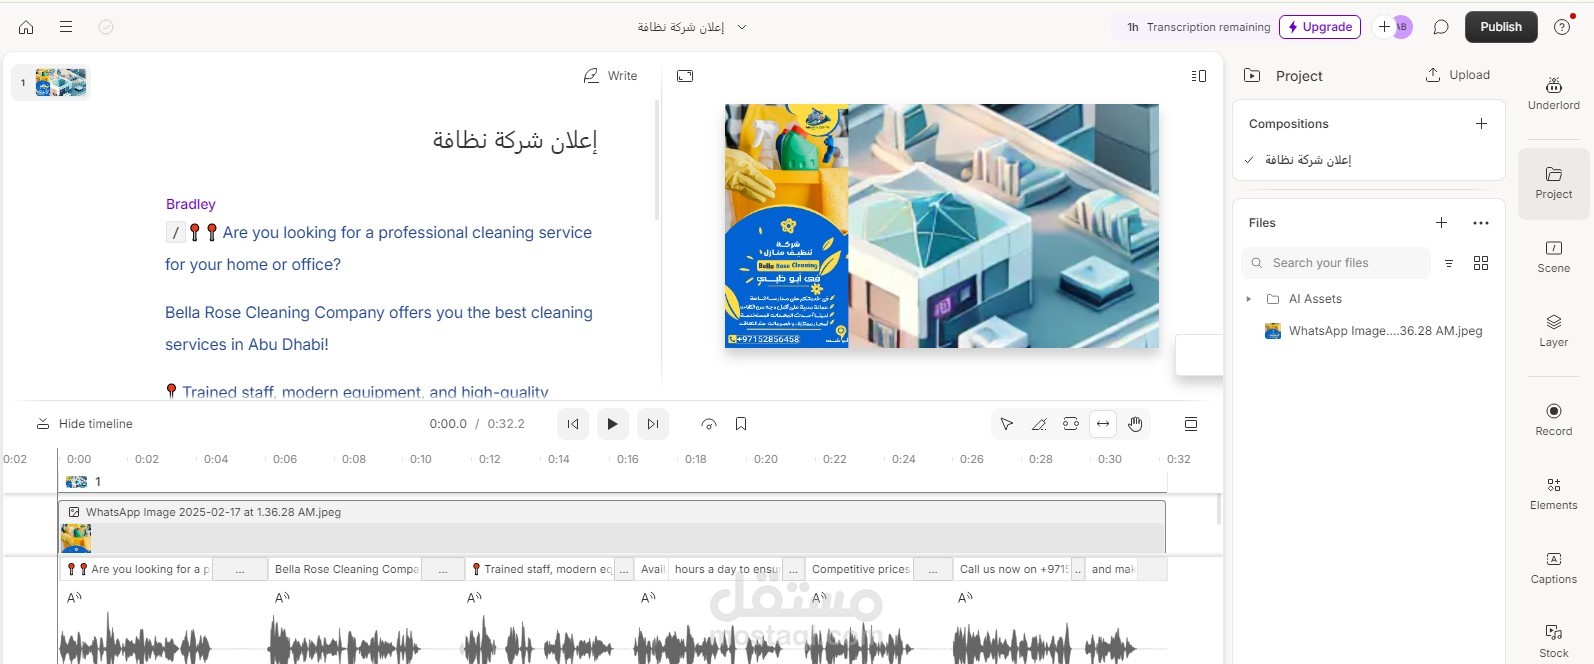Open the hamburger main menu

click(x=66, y=27)
